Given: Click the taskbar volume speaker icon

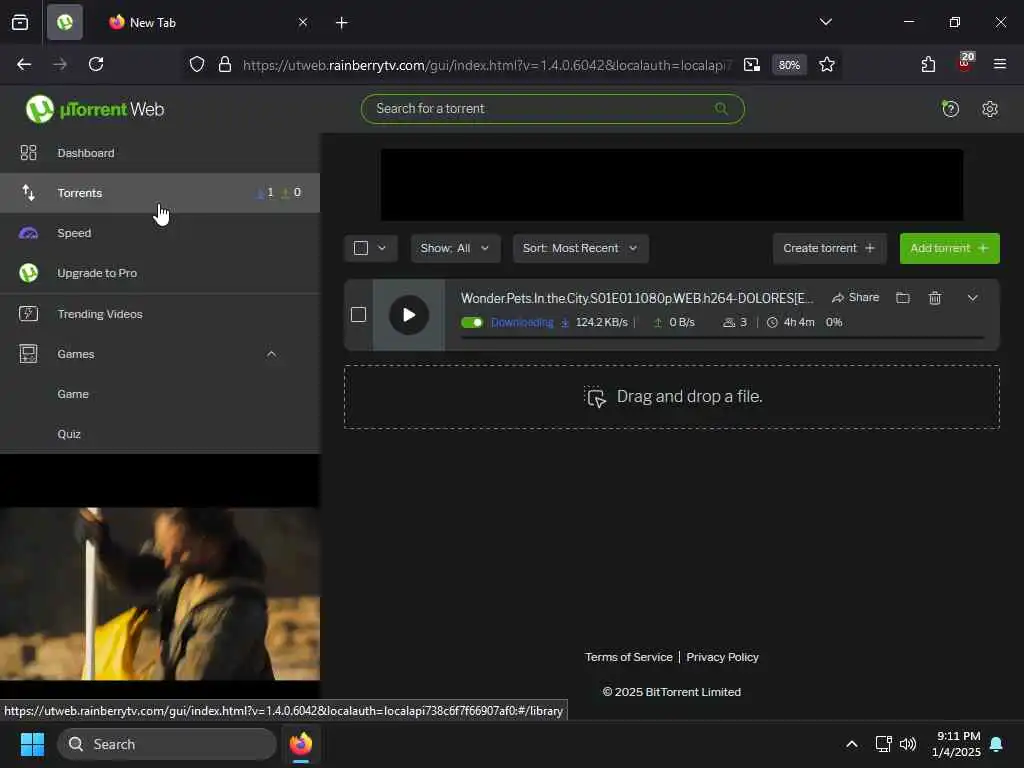Looking at the screenshot, I should [908, 744].
